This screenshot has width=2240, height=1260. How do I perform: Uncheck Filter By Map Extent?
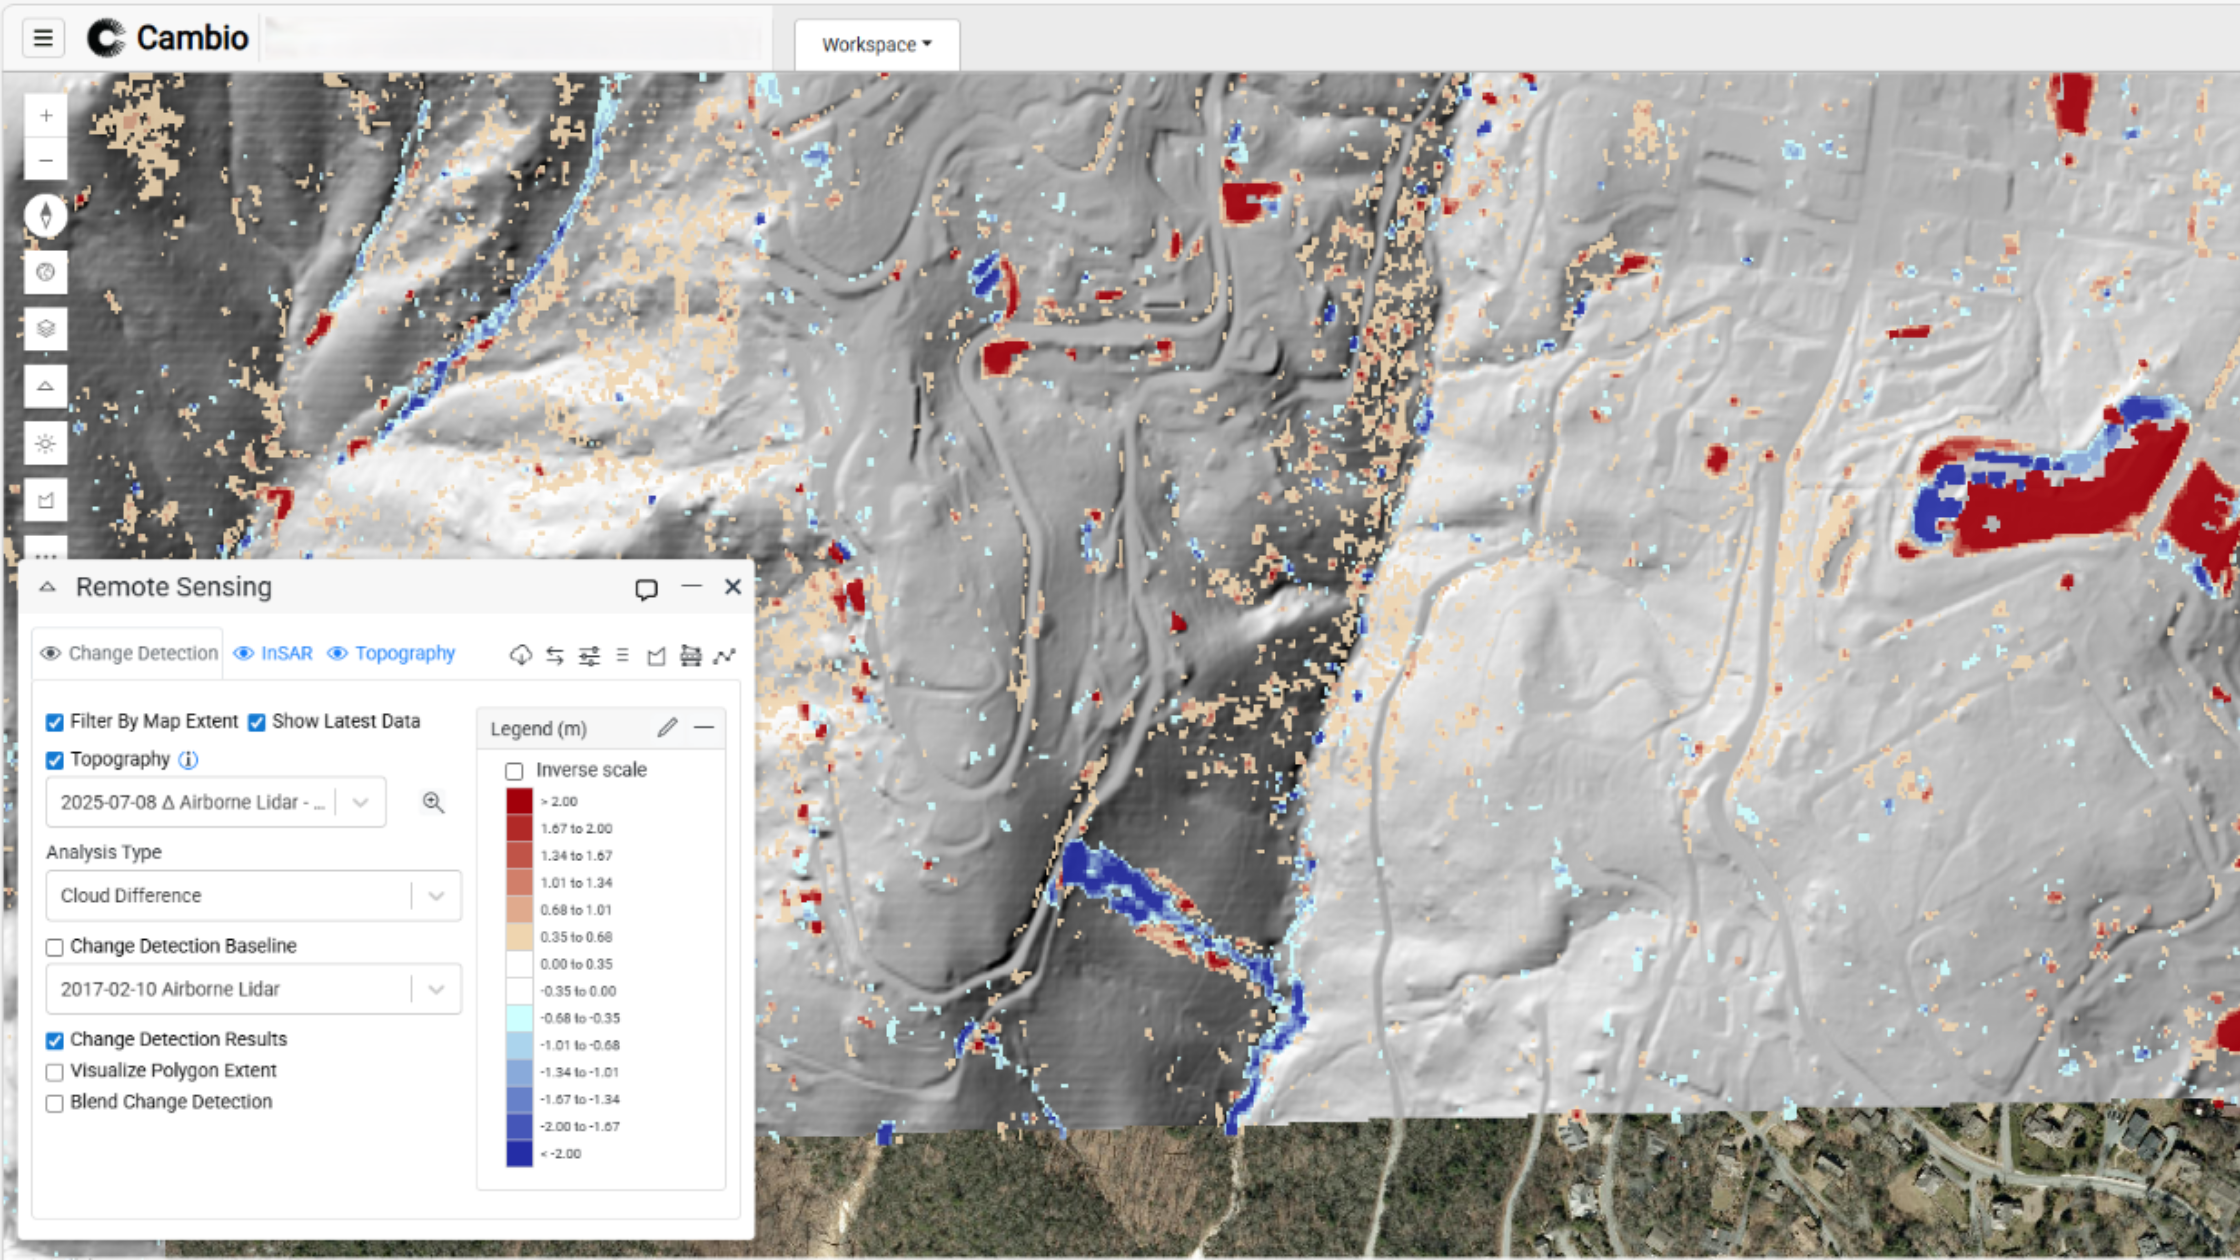pos(55,722)
